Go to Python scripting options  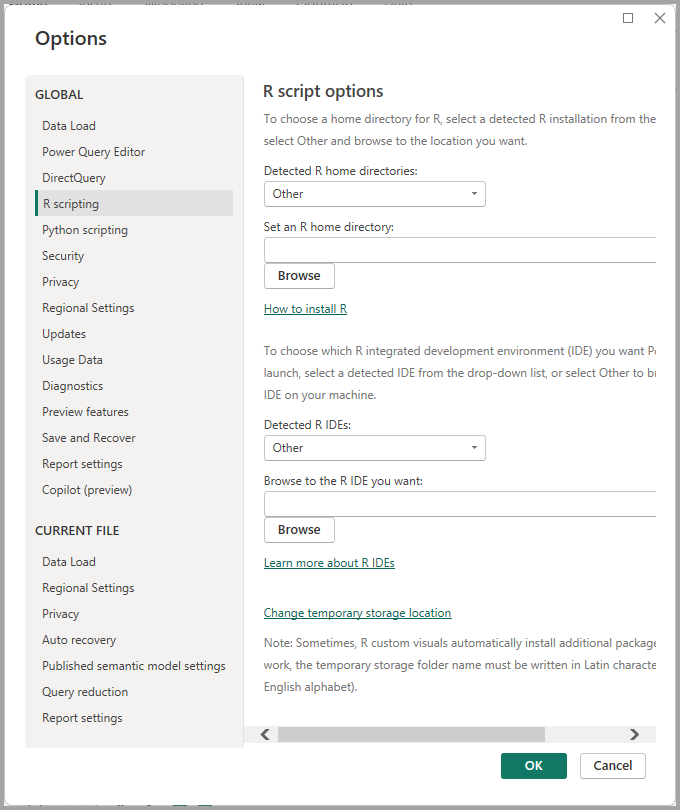tap(85, 230)
